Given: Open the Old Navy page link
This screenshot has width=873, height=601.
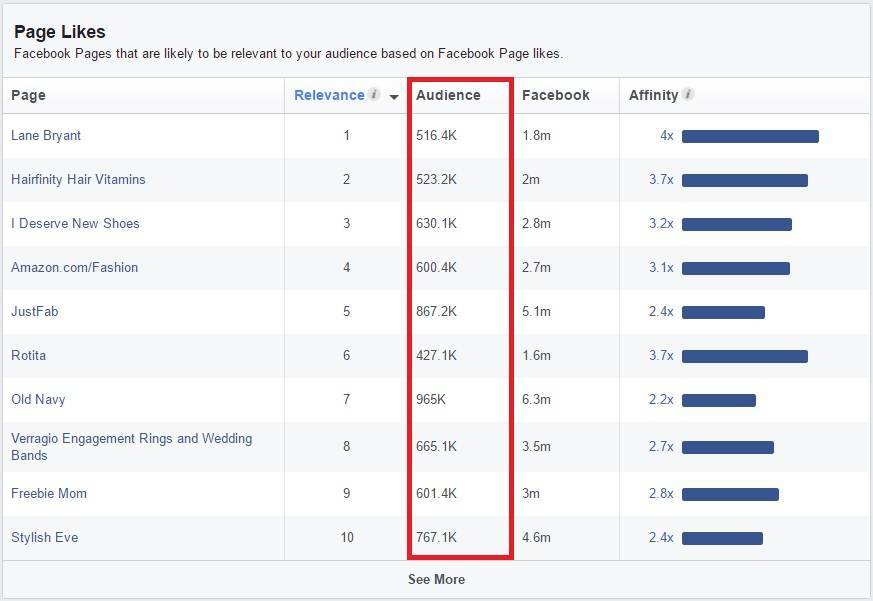Looking at the screenshot, I should [x=38, y=399].
